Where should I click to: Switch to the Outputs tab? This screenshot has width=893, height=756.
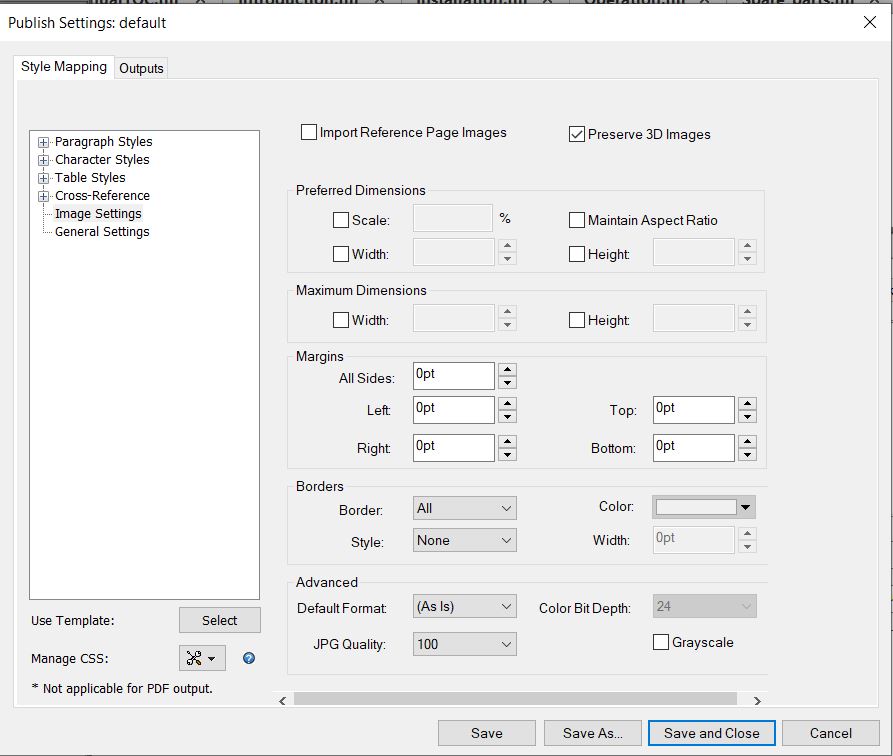(x=141, y=68)
